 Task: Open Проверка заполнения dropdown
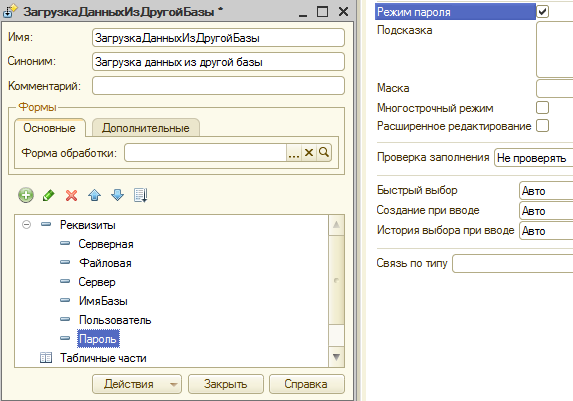pyautogui.click(x=534, y=158)
